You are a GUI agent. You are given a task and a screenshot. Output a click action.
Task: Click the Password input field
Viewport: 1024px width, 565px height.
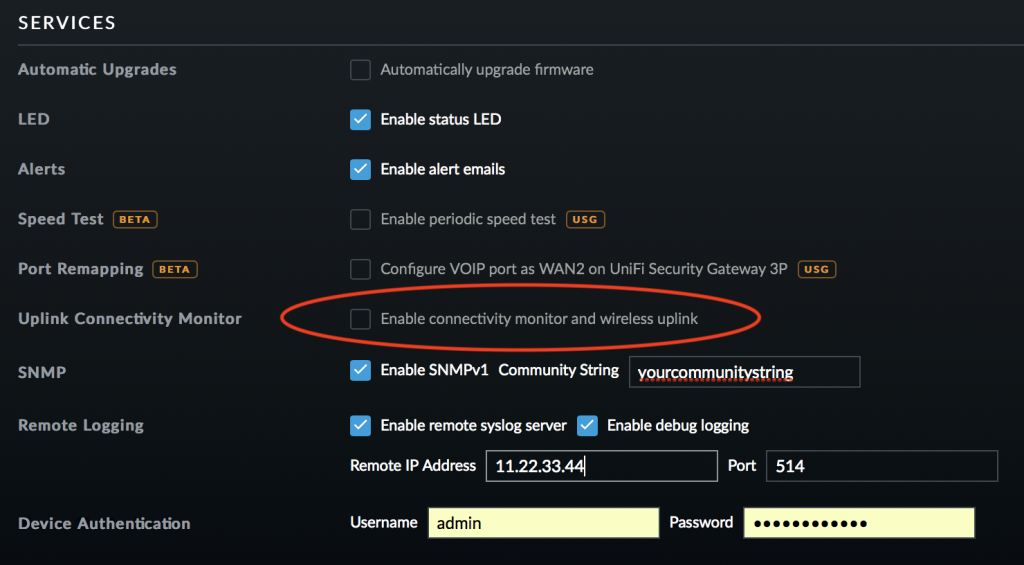pyautogui.click(x=859, y=523)
